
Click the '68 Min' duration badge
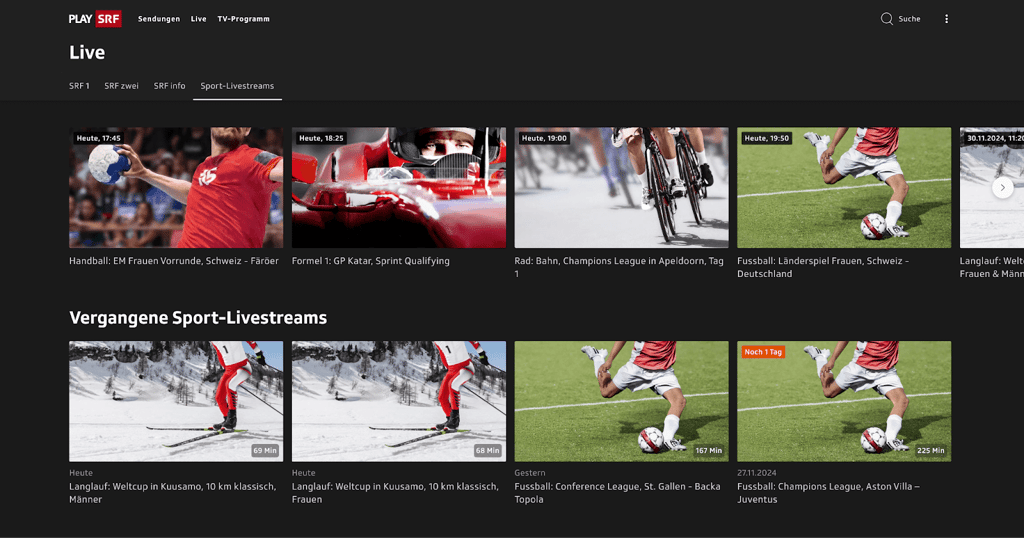pyautogui.click(x=487, y=451)
